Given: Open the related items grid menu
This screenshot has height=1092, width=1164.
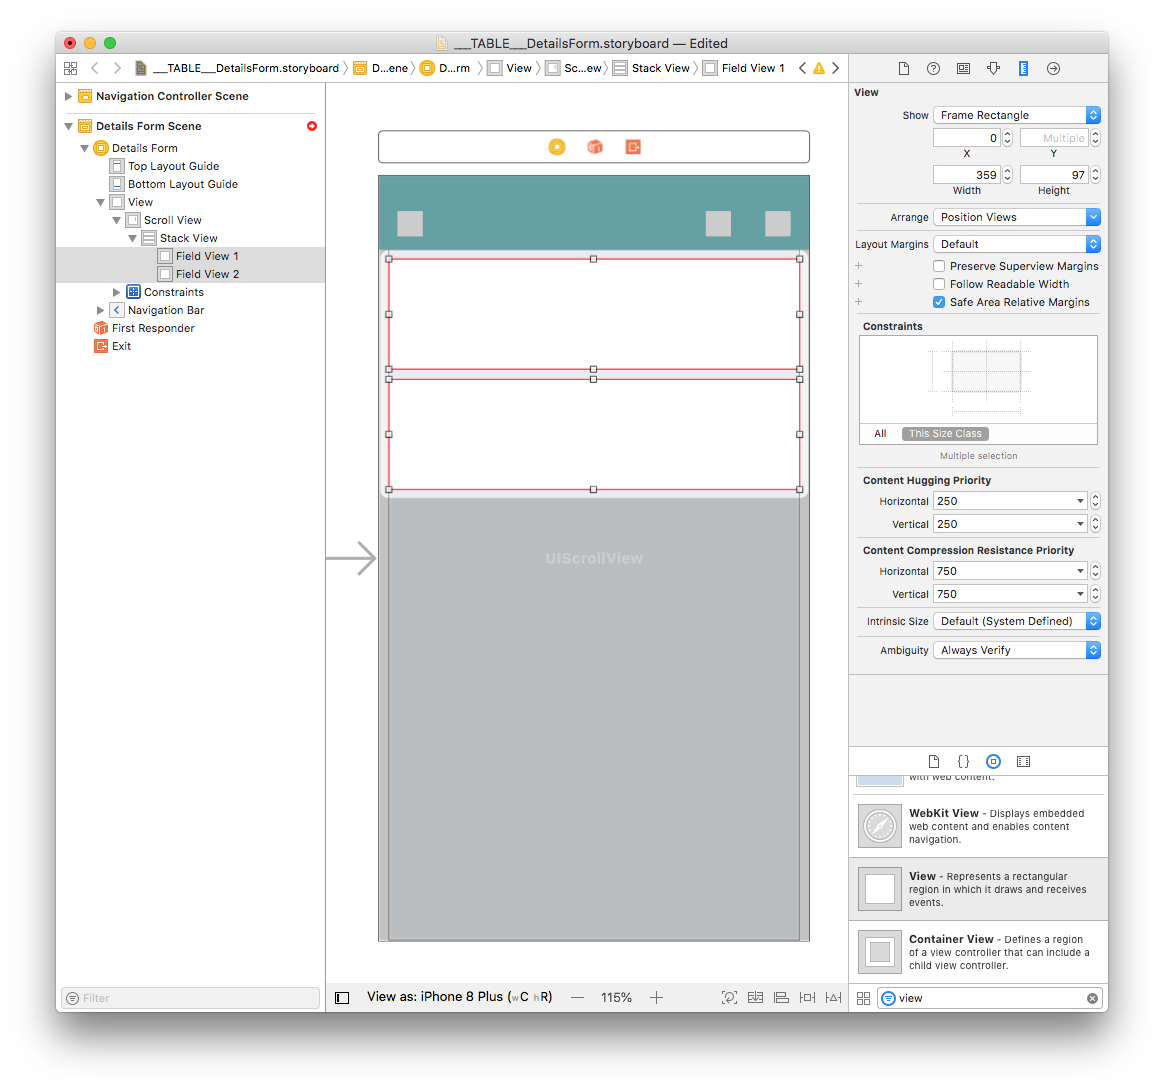Looking at the screenshot, I should click(71, 68).
